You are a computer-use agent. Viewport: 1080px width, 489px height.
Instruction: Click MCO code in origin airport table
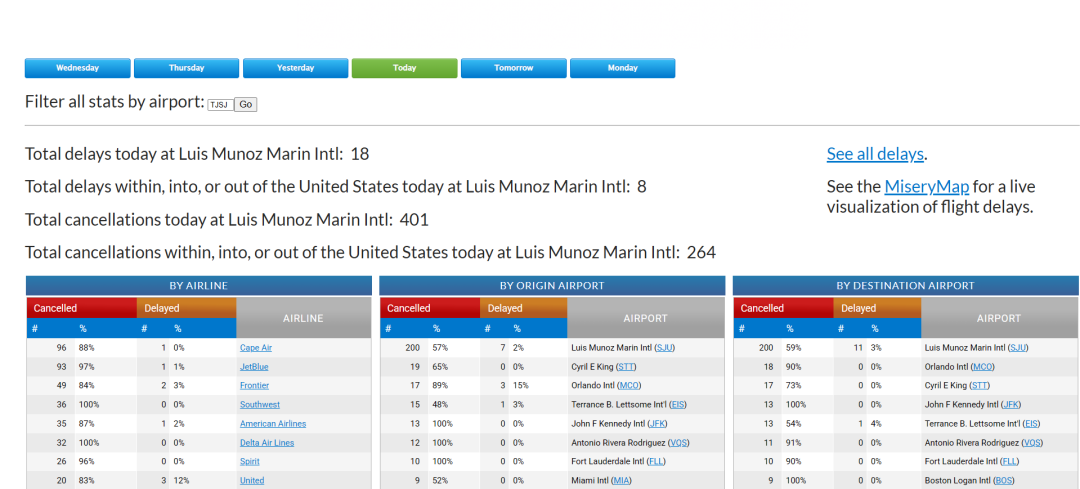coord(629,386)
